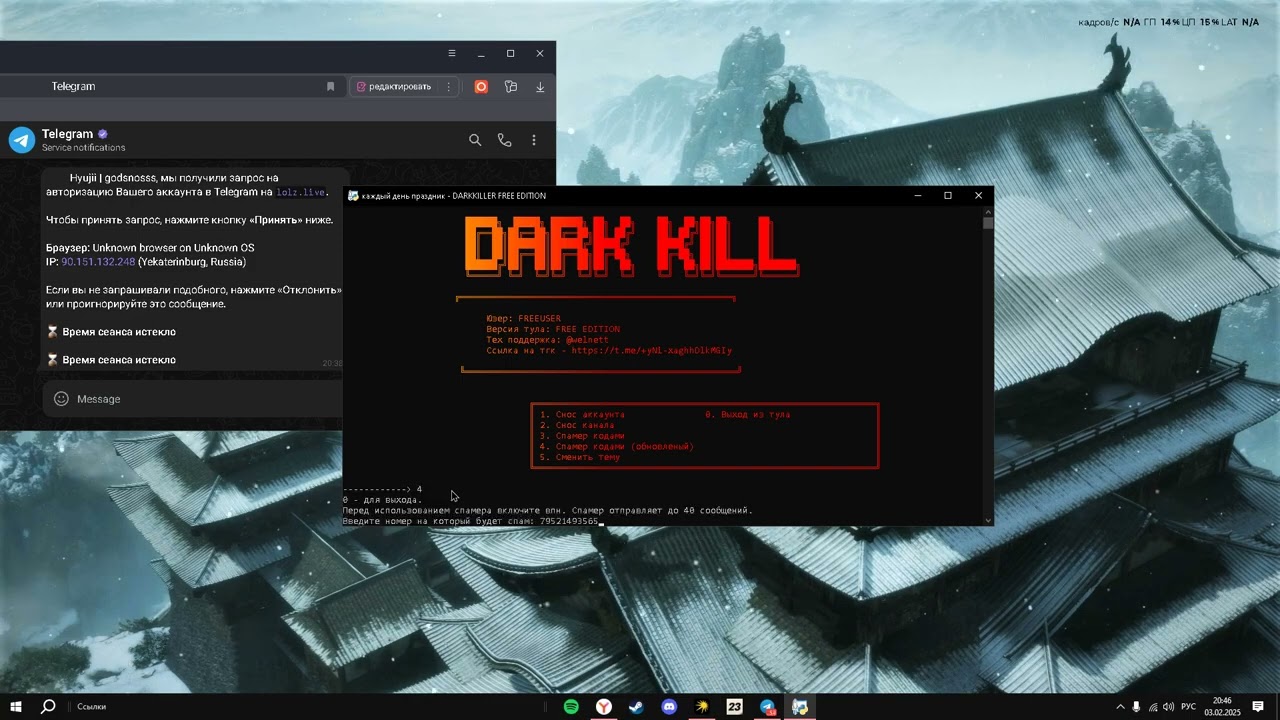1280x720 pixels.
Task: Open the network tray icon
Action: click(1153, 707)
